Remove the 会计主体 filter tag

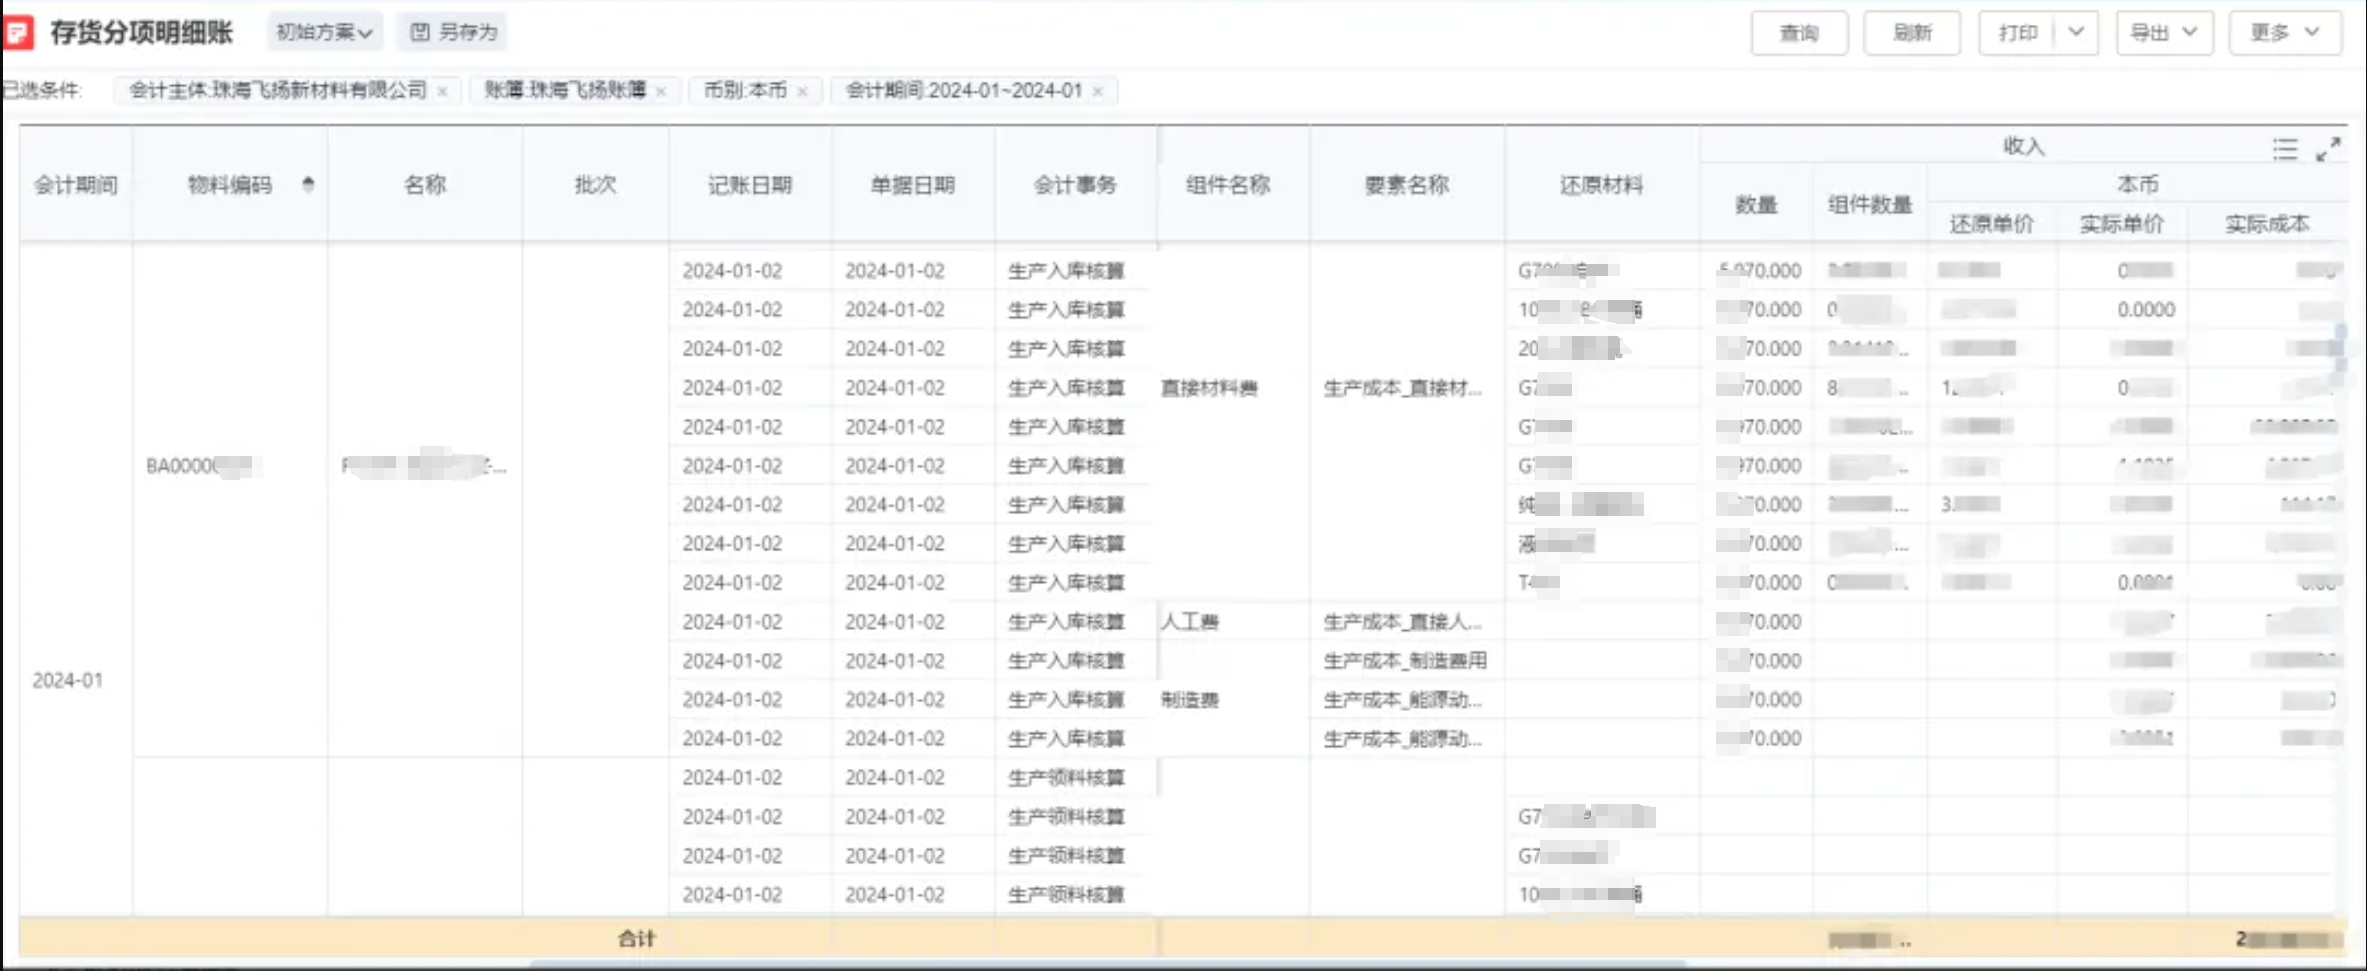pos(442,91)
